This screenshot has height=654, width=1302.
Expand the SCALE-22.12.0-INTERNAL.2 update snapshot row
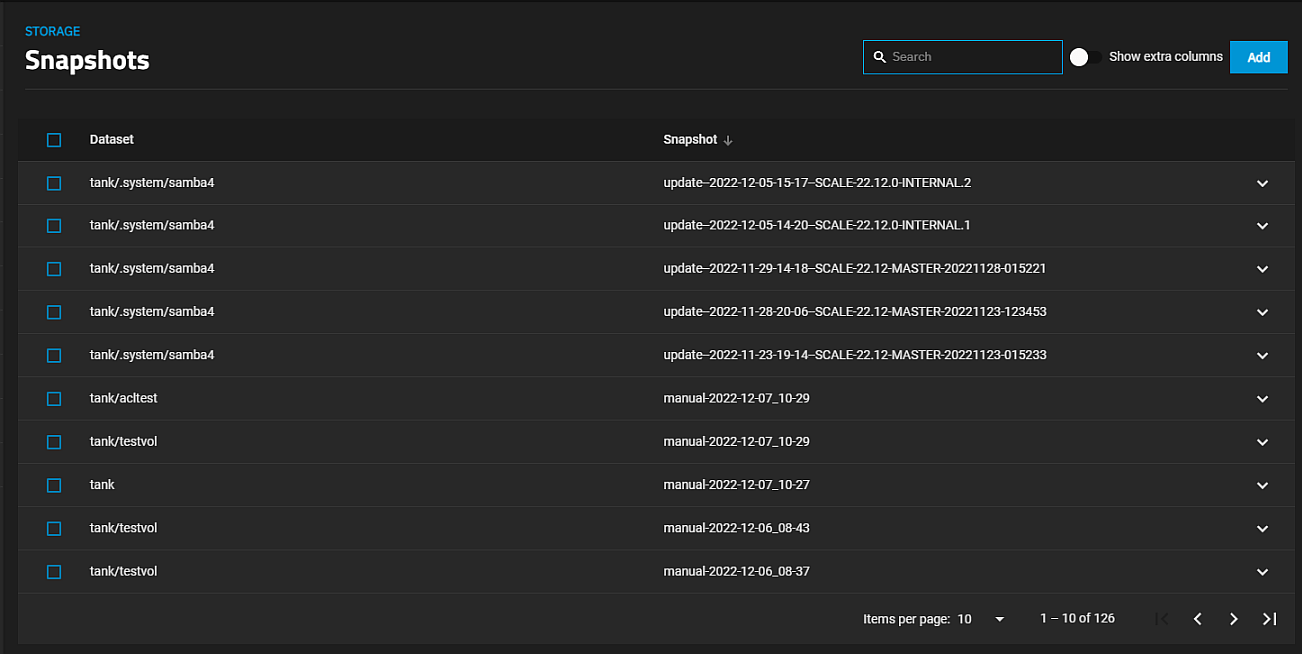tap(1262, 183)
